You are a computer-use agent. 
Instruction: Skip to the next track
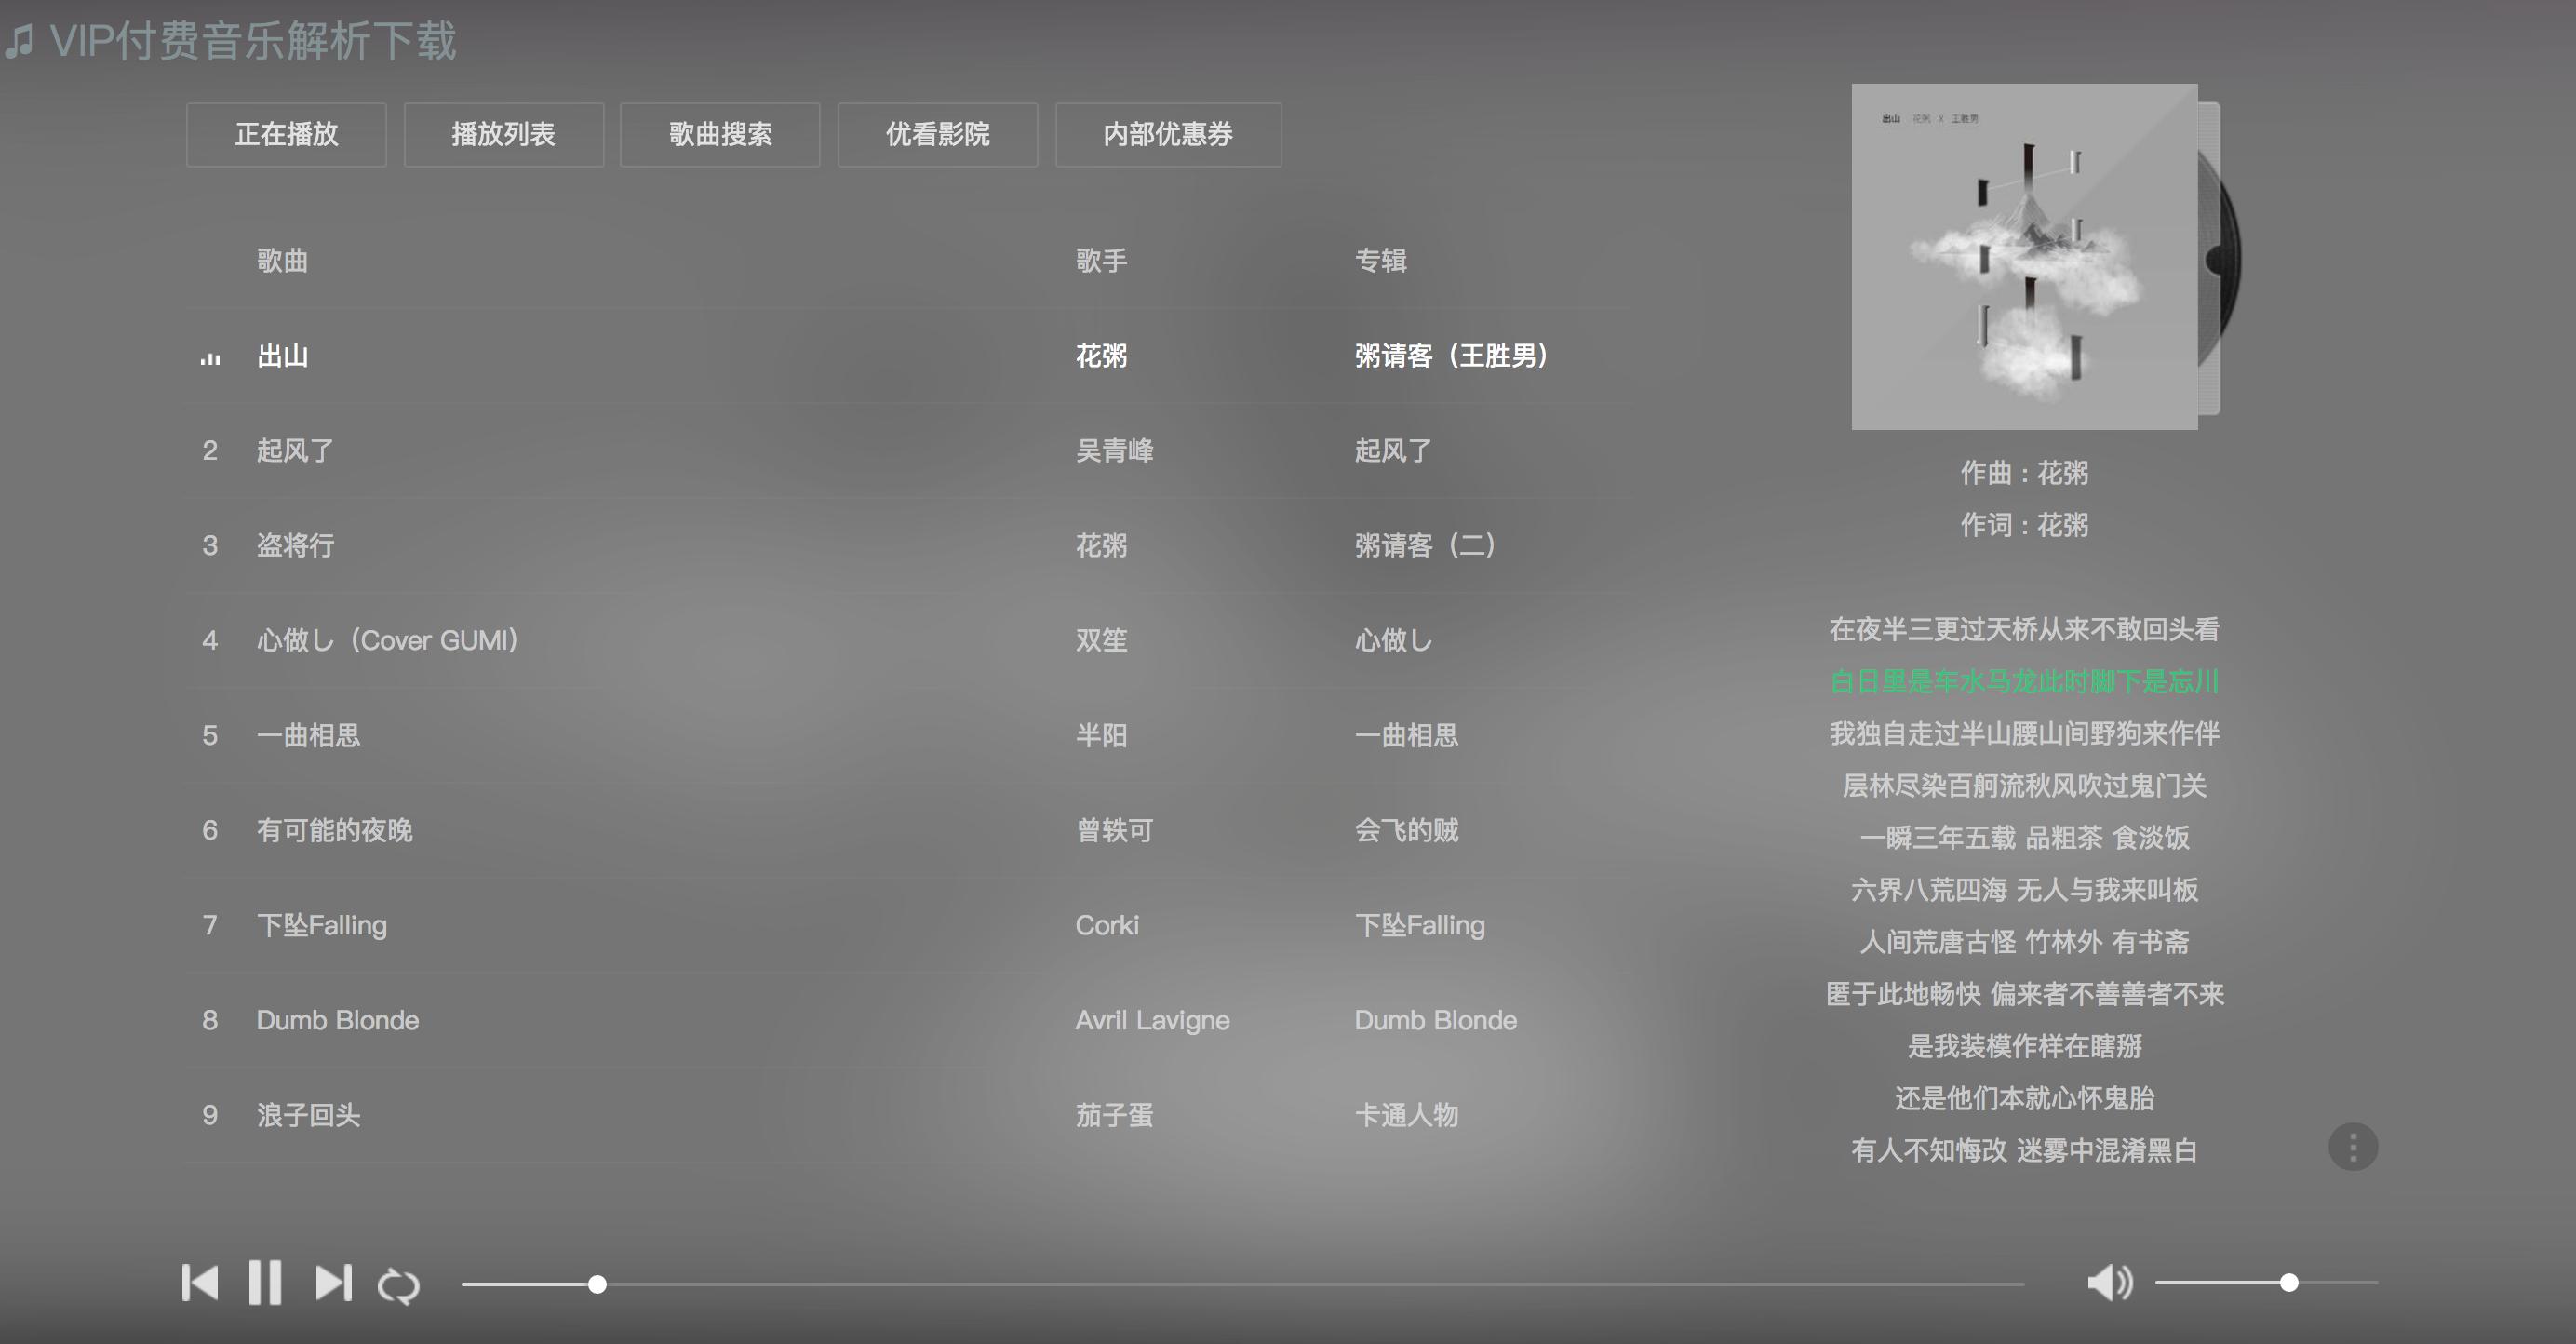pyautogui.click(x=333, y=1283)
